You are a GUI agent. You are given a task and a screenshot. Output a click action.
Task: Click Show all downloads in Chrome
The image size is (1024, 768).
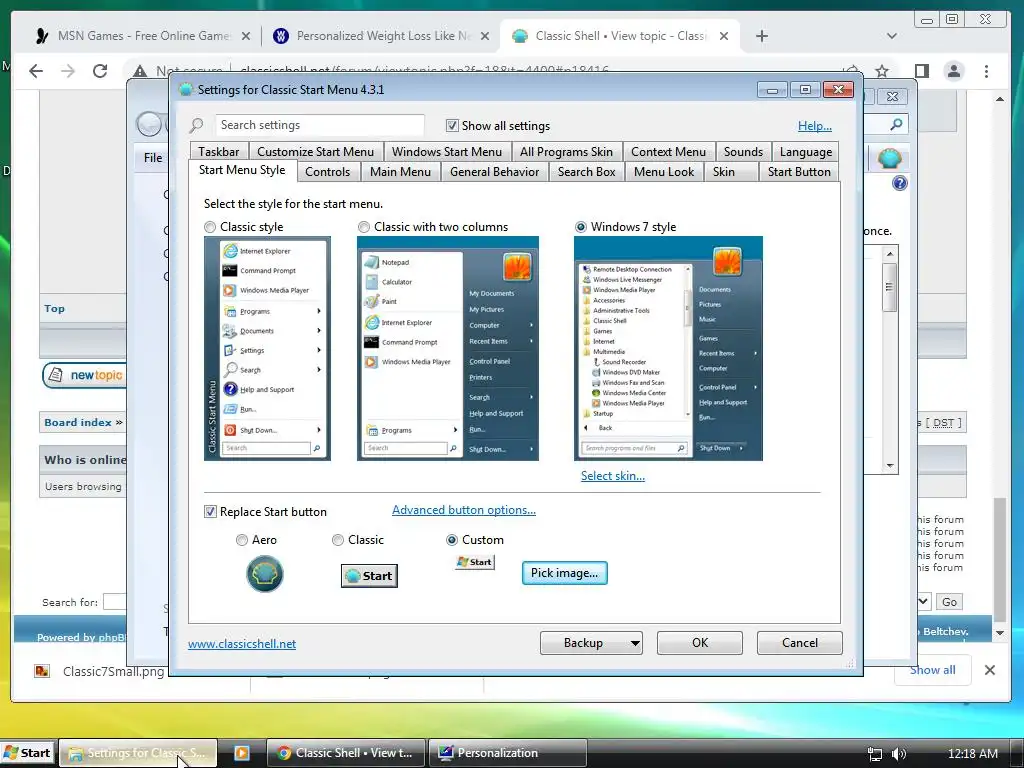(933, 669)
